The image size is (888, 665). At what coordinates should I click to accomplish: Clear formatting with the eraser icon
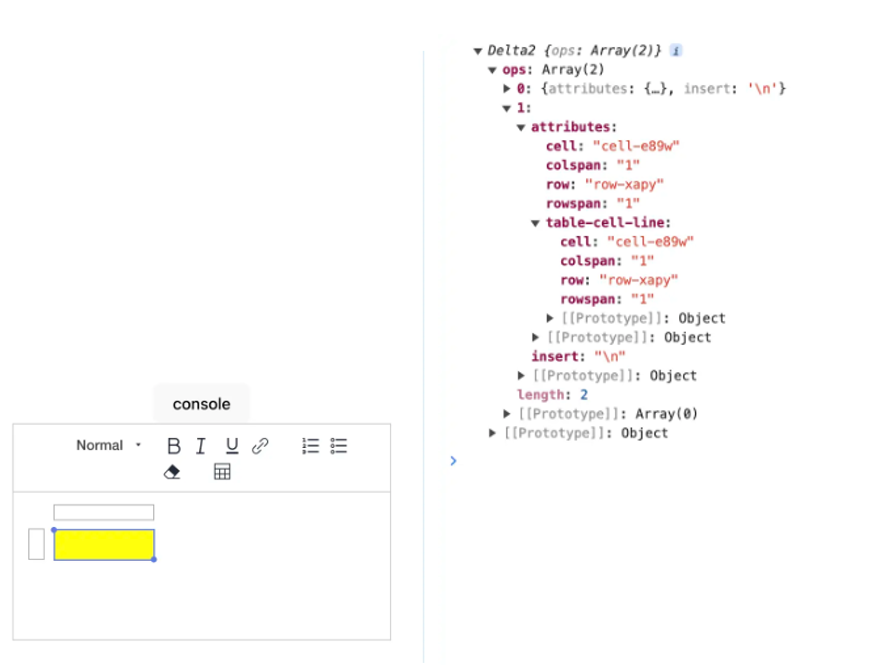click(172, 471)
